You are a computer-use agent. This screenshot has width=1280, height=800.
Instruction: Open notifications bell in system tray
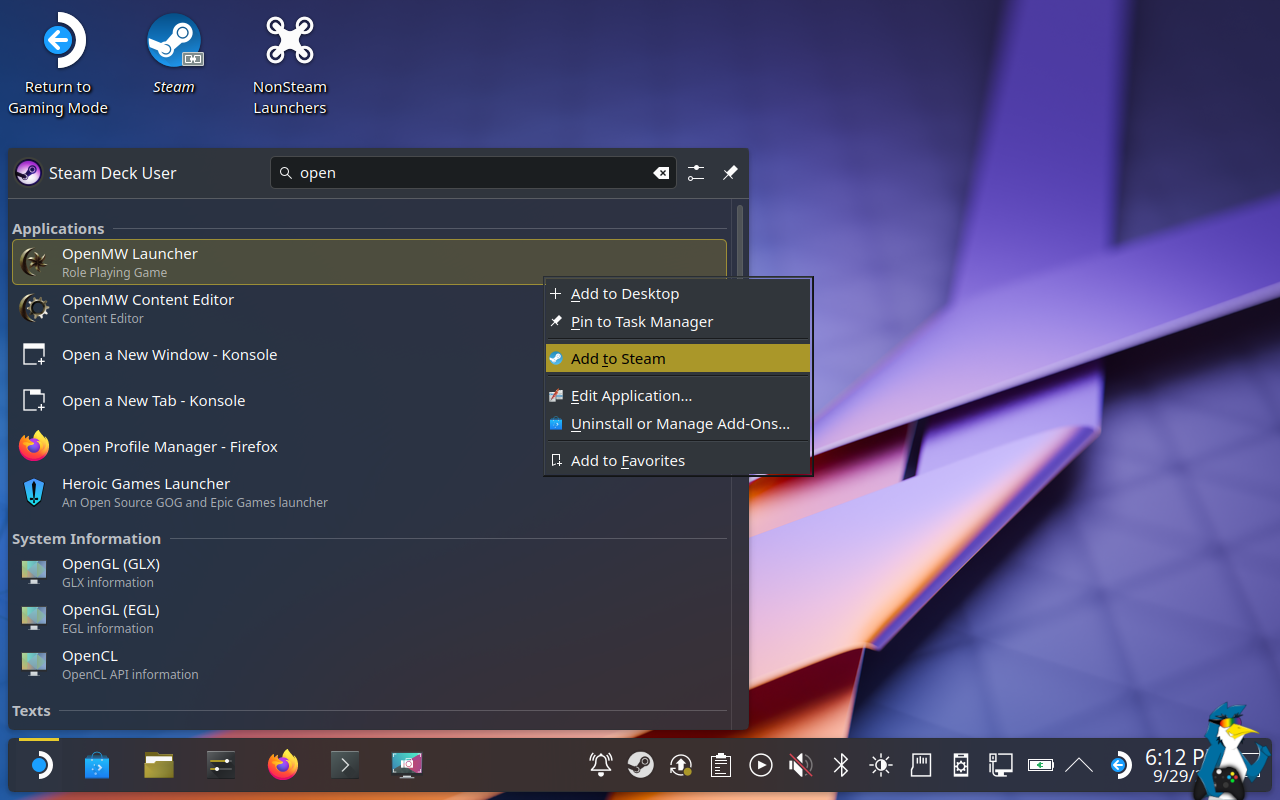tap(601, 766)
